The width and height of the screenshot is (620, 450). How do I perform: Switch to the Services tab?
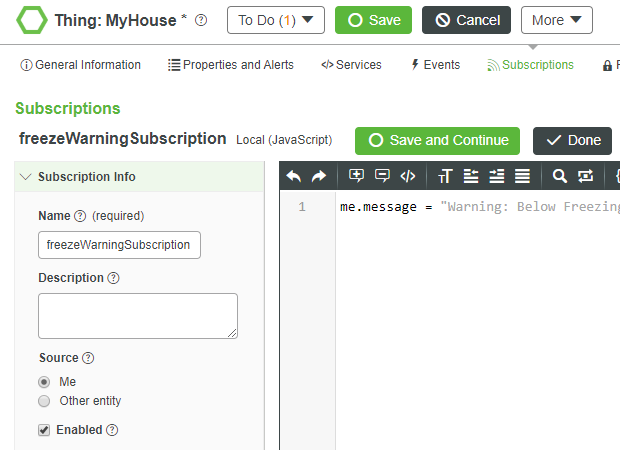click(x=351, y=65)
